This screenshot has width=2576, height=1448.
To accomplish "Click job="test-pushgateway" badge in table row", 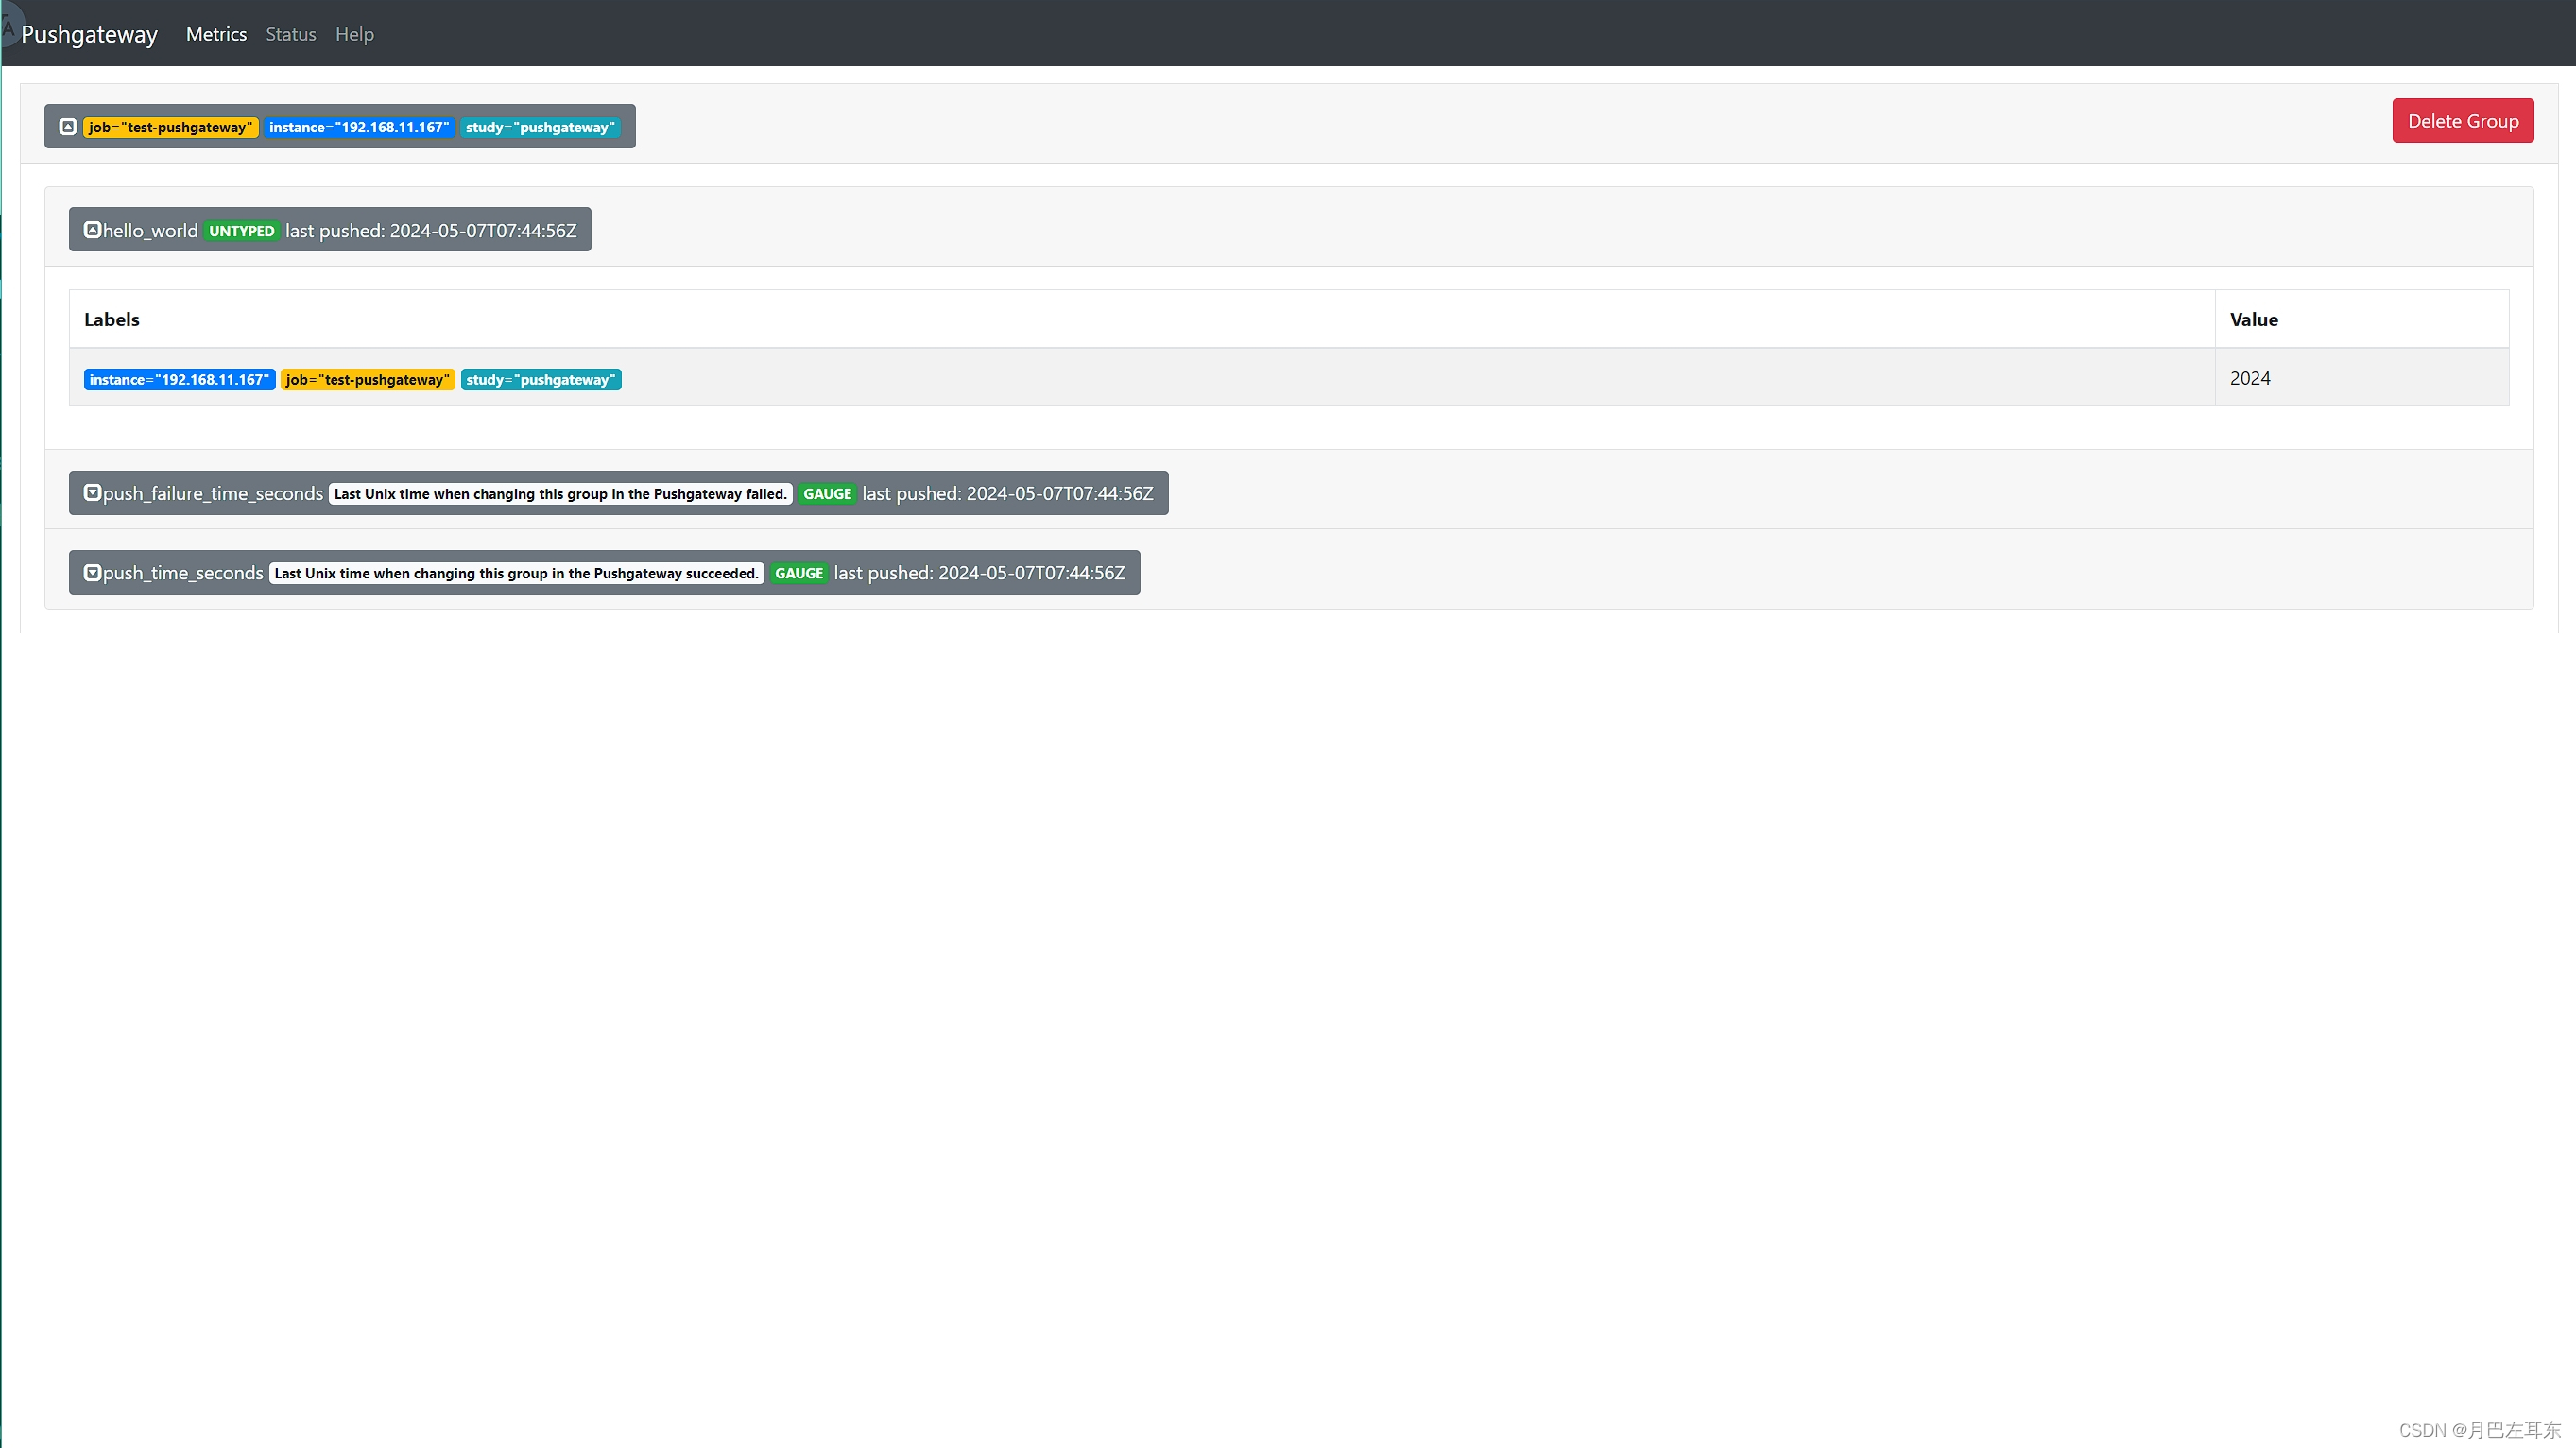I will point(368,380).
